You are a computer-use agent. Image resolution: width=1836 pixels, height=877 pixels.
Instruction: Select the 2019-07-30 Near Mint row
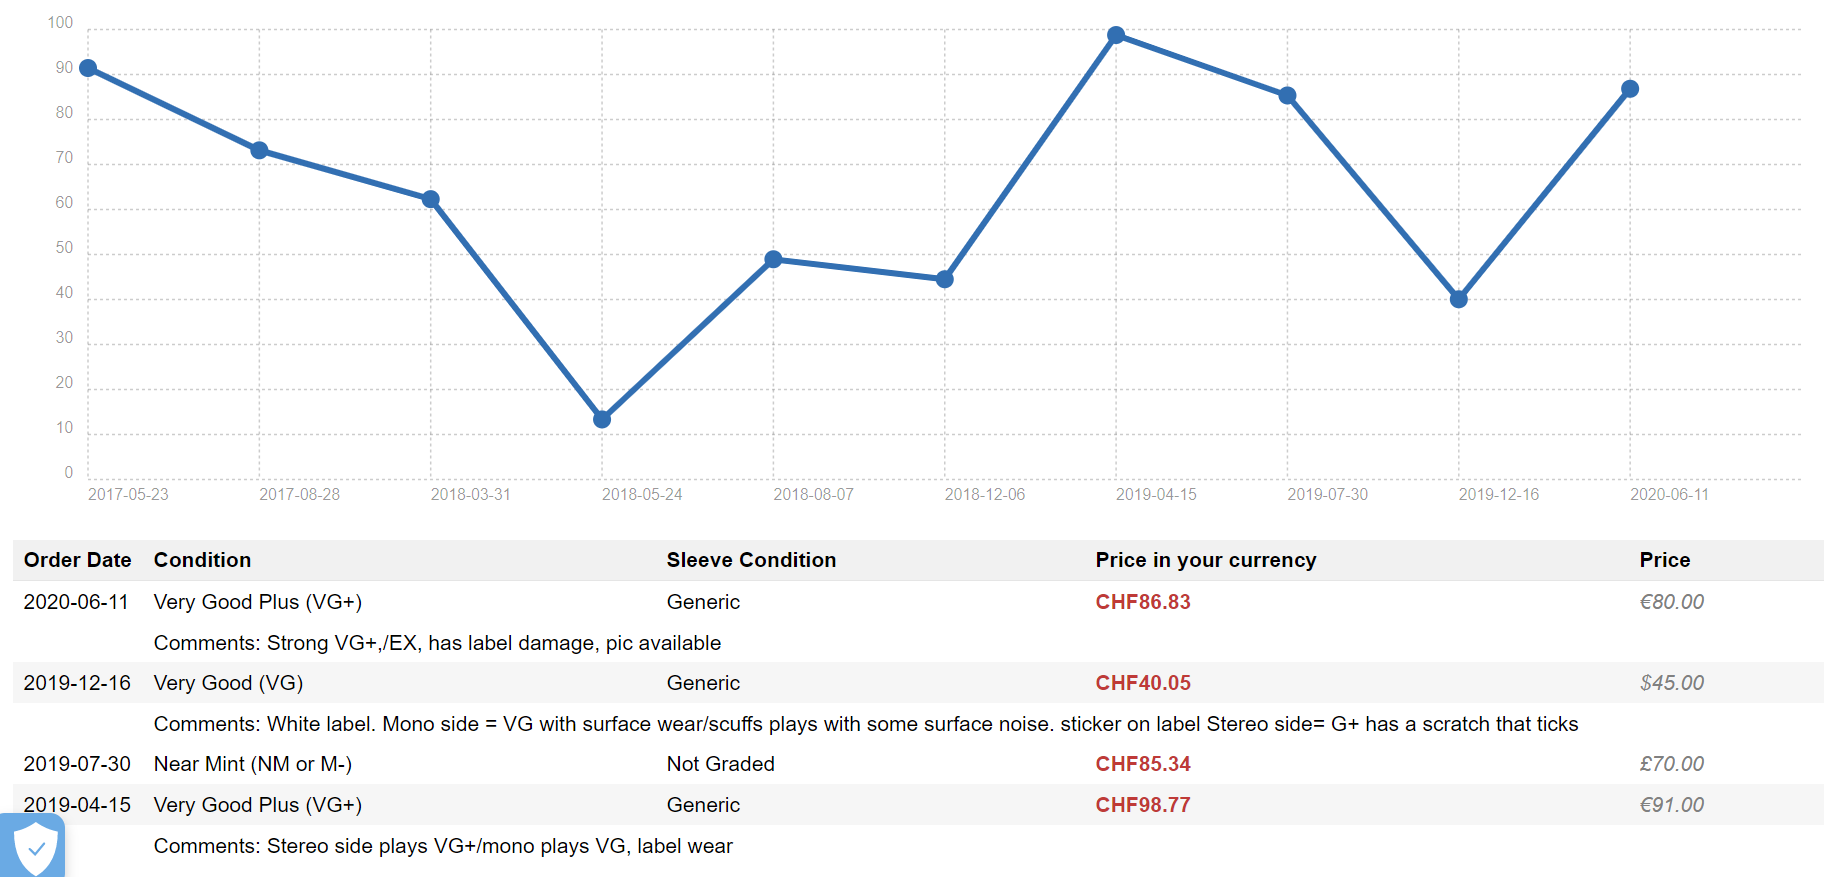918,764
